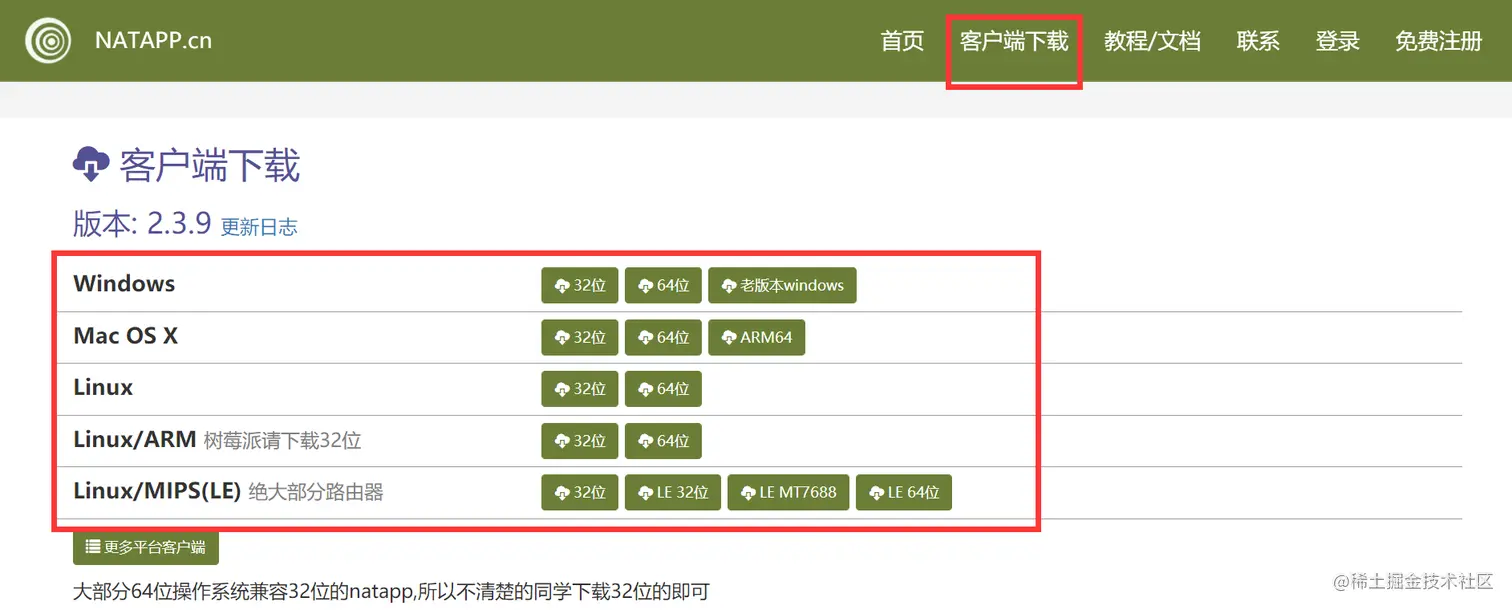Click the 绝大部分路由器 note text

coord(316,492)
